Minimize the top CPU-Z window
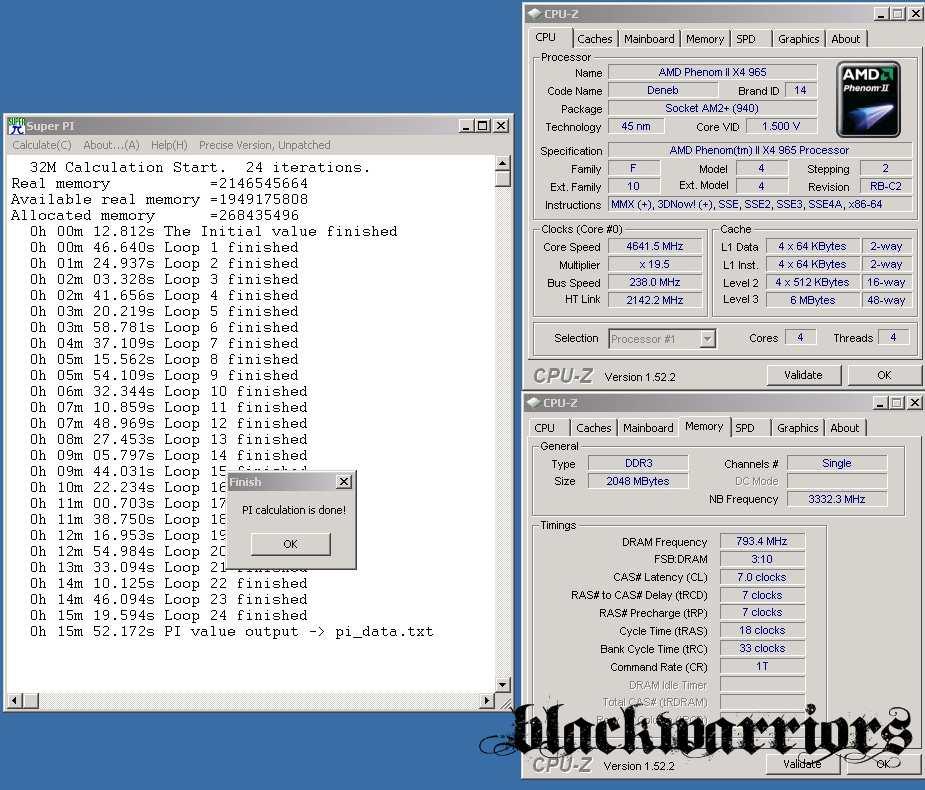The image size is (925, 790). click(881, 14)
